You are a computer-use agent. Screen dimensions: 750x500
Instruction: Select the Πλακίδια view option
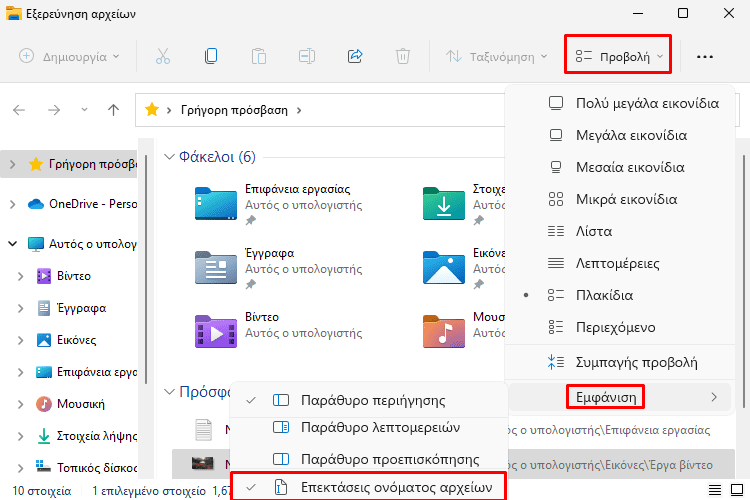[603, 296]
